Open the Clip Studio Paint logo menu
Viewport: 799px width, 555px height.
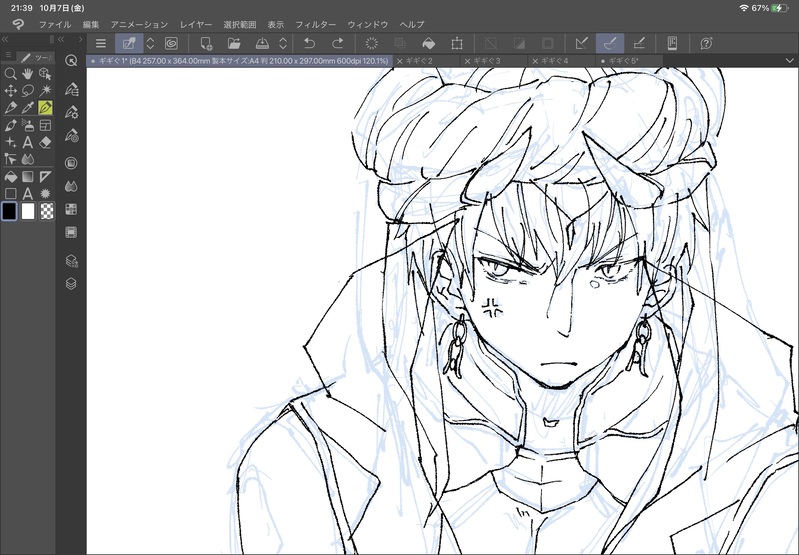pyautogui.click(x=18, y=24)
